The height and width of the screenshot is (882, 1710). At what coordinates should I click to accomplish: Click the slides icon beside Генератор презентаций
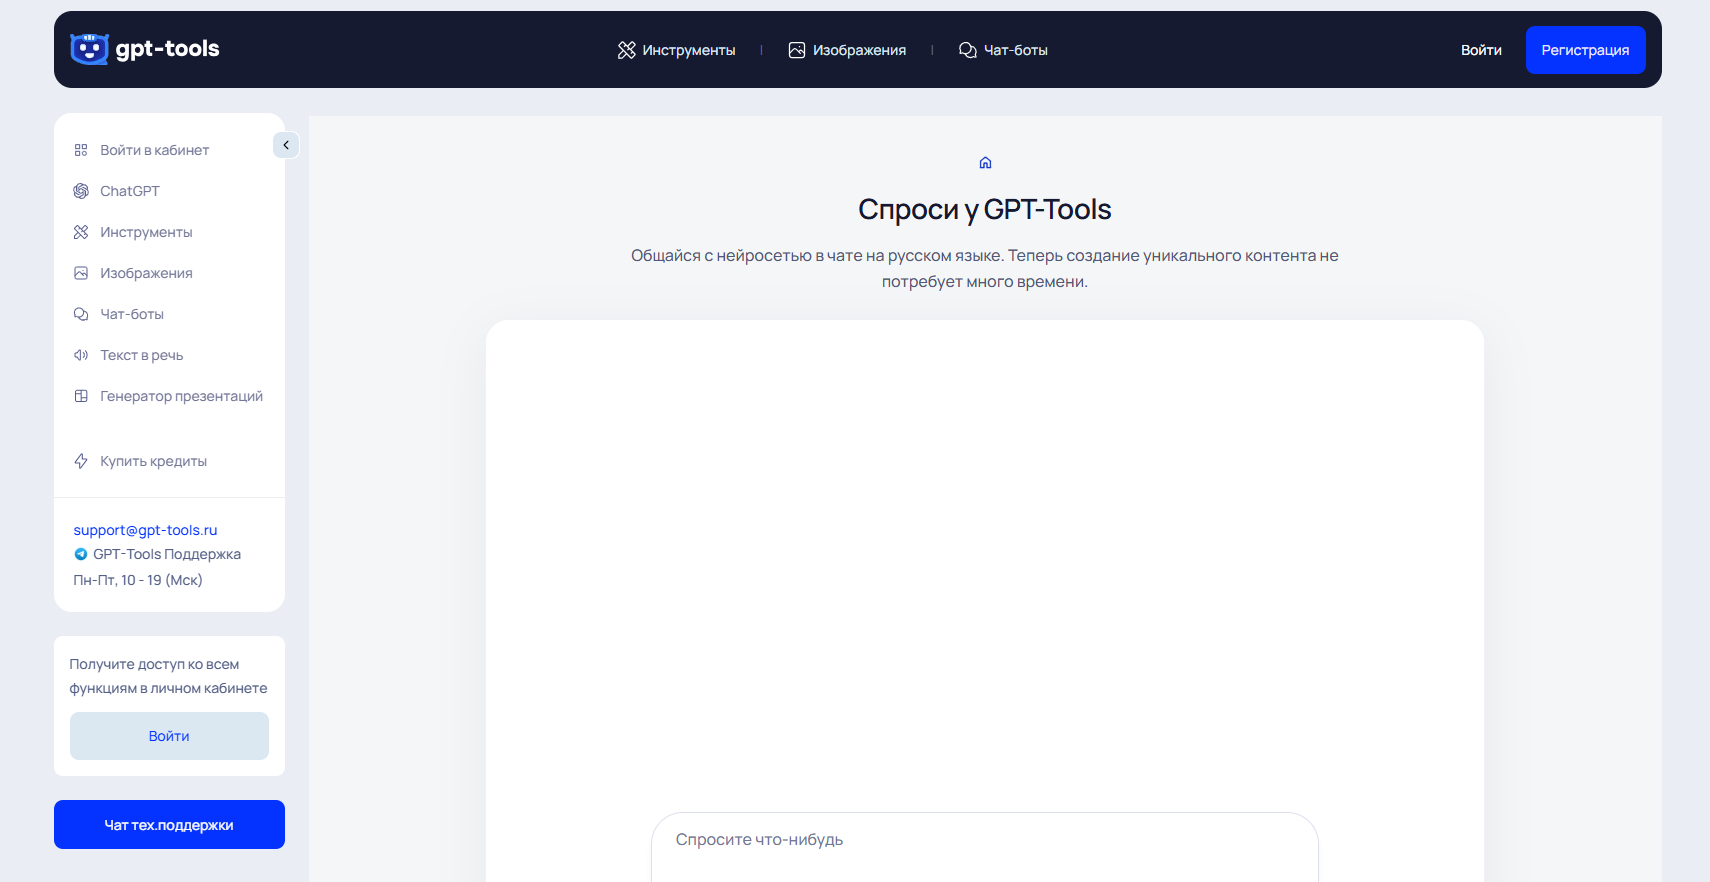(81, 396)
